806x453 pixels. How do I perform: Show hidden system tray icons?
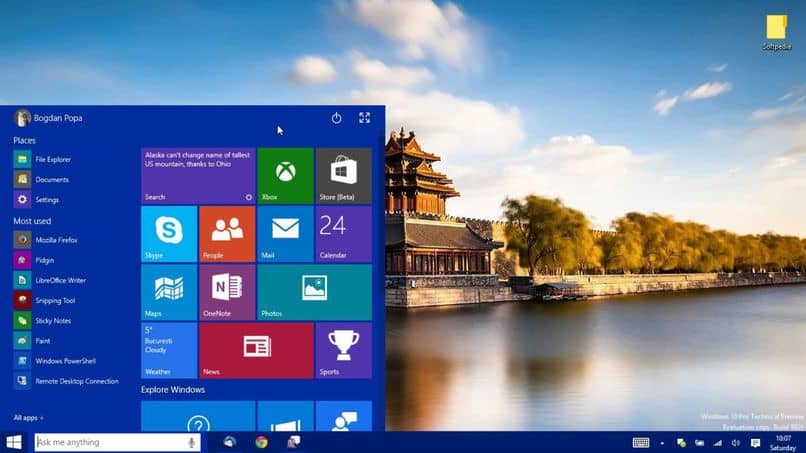click(662, 443)
